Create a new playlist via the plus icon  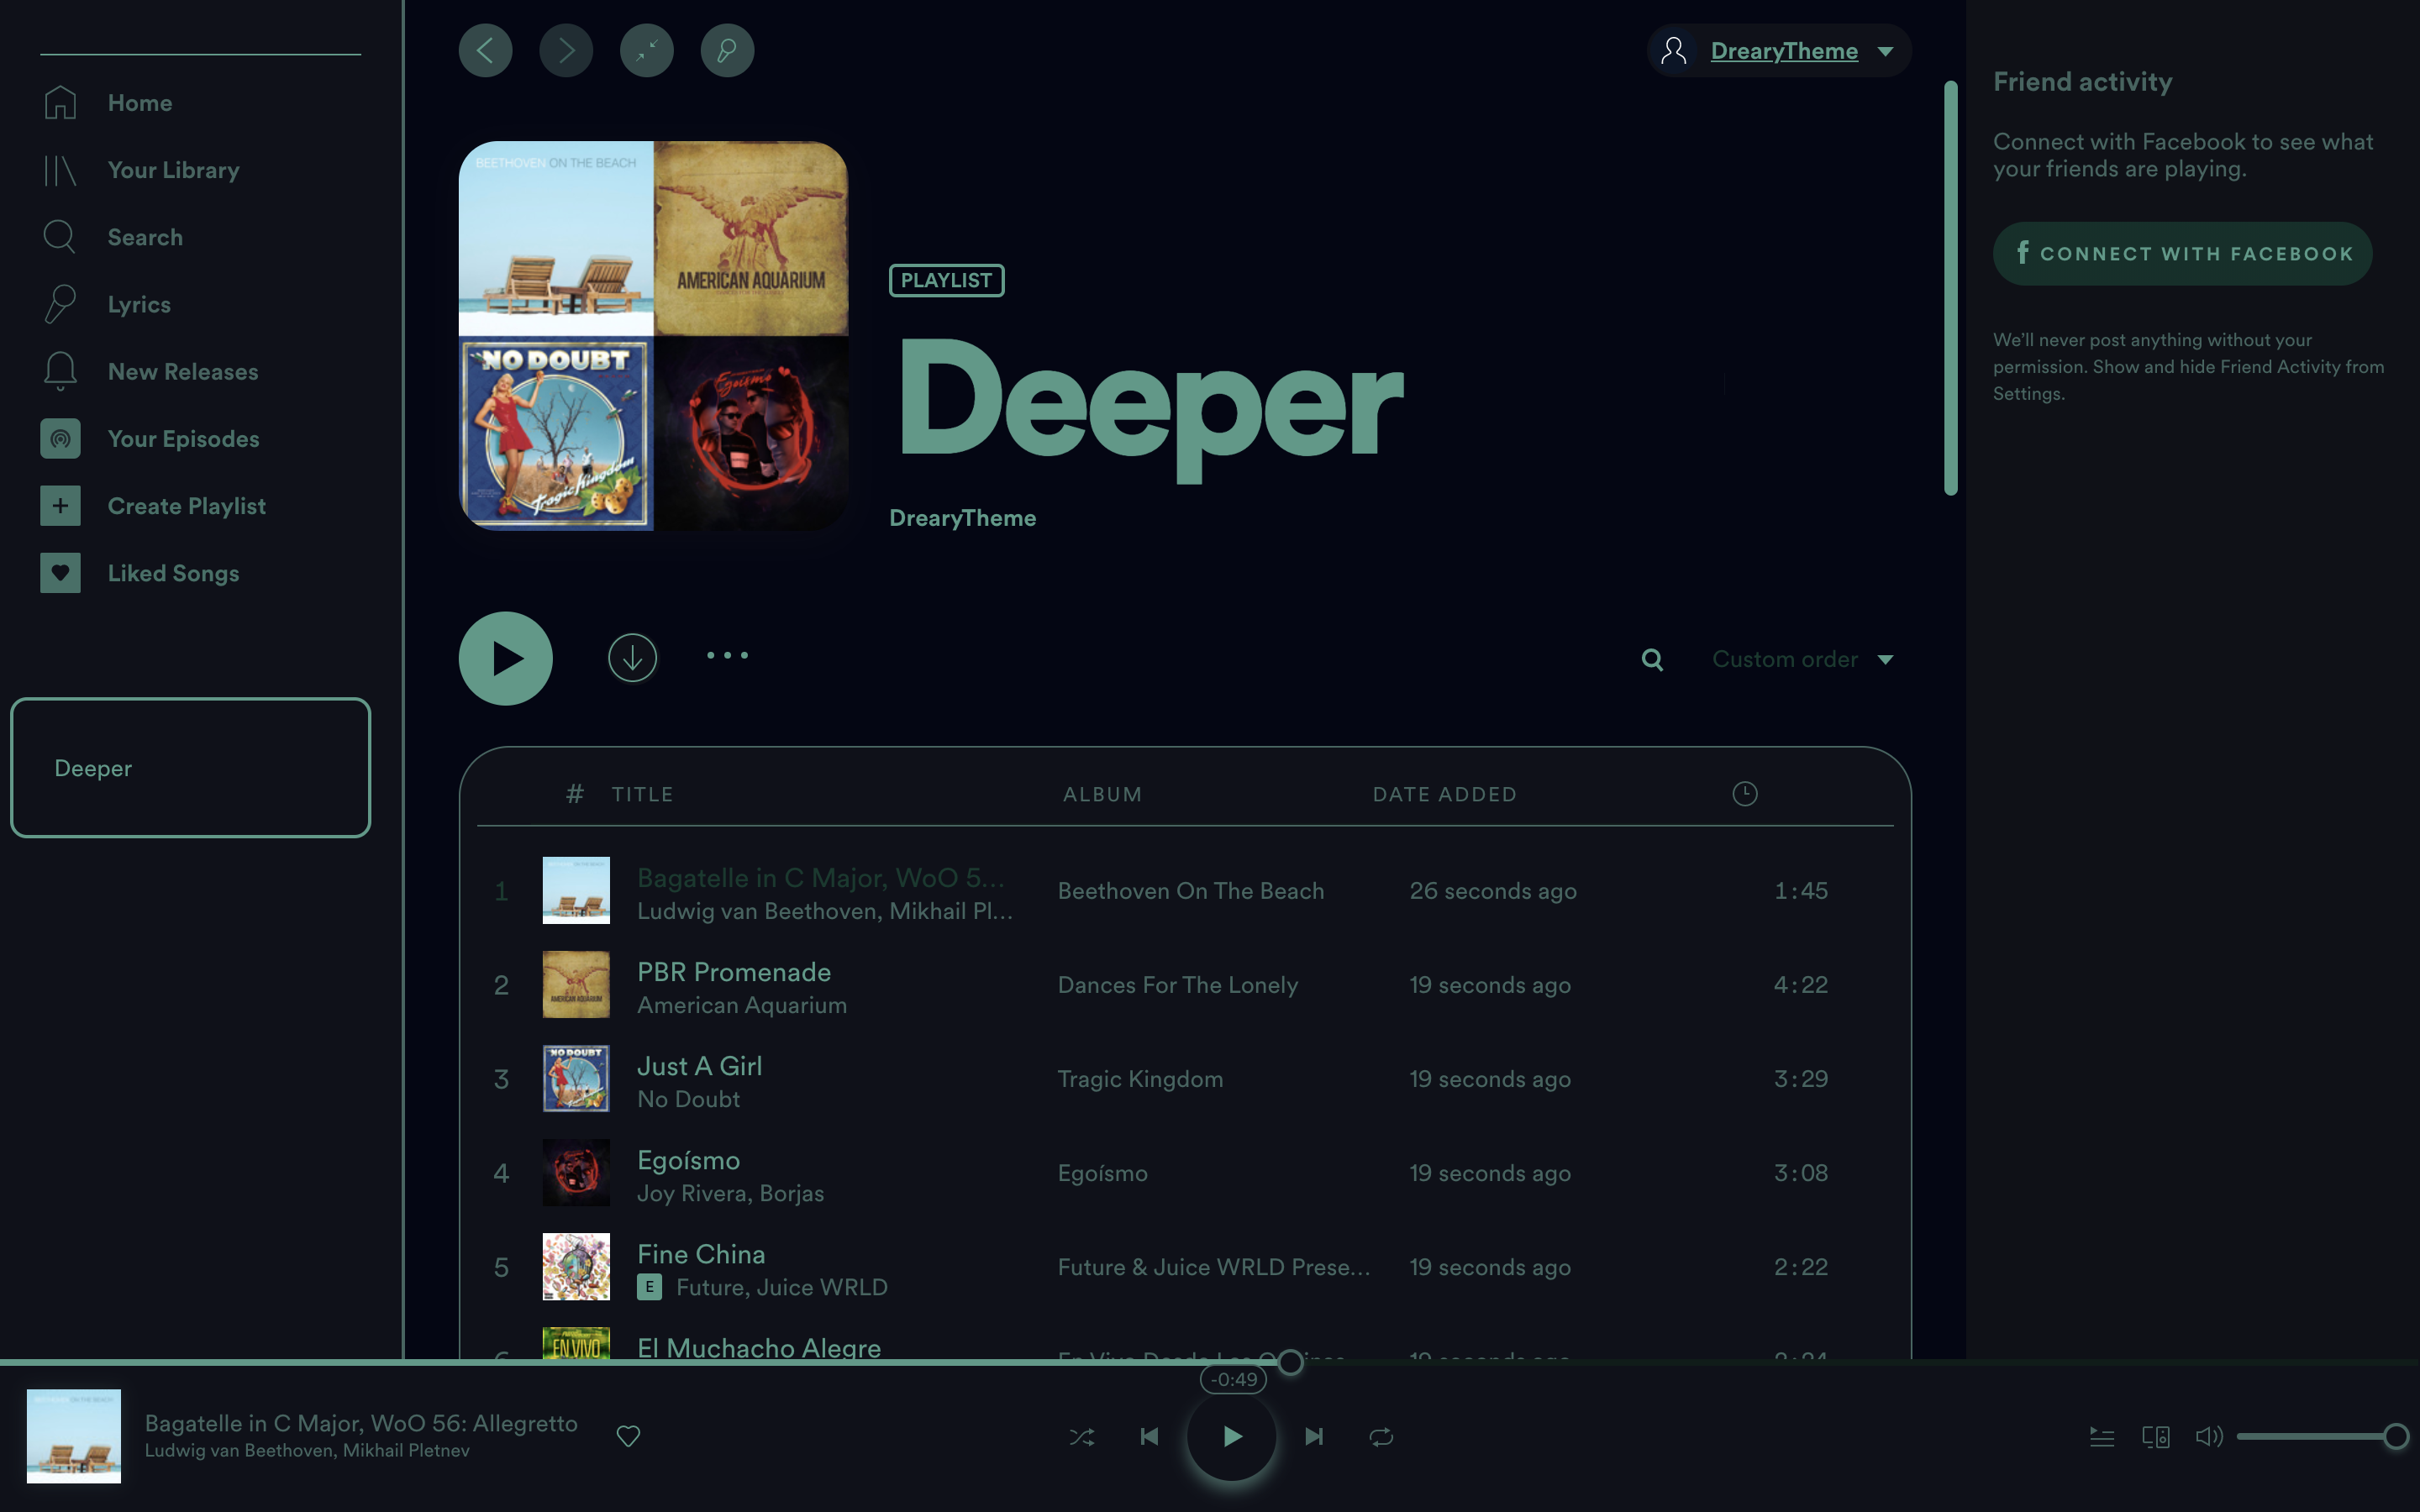tap(60, 505)
